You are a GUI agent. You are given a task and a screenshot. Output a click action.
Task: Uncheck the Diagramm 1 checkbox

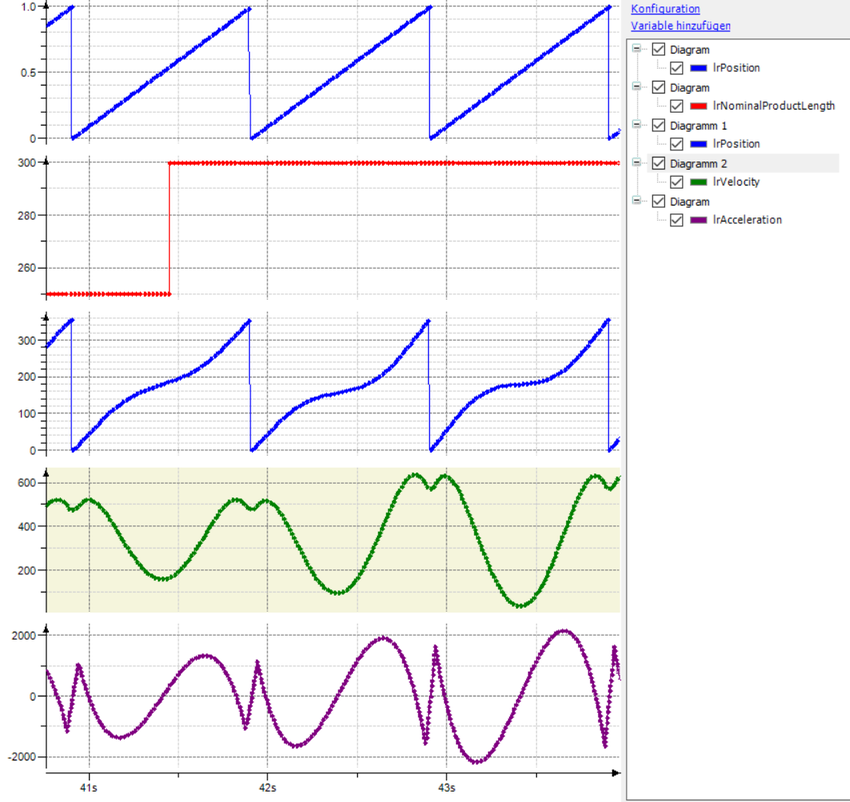[658, 125]
